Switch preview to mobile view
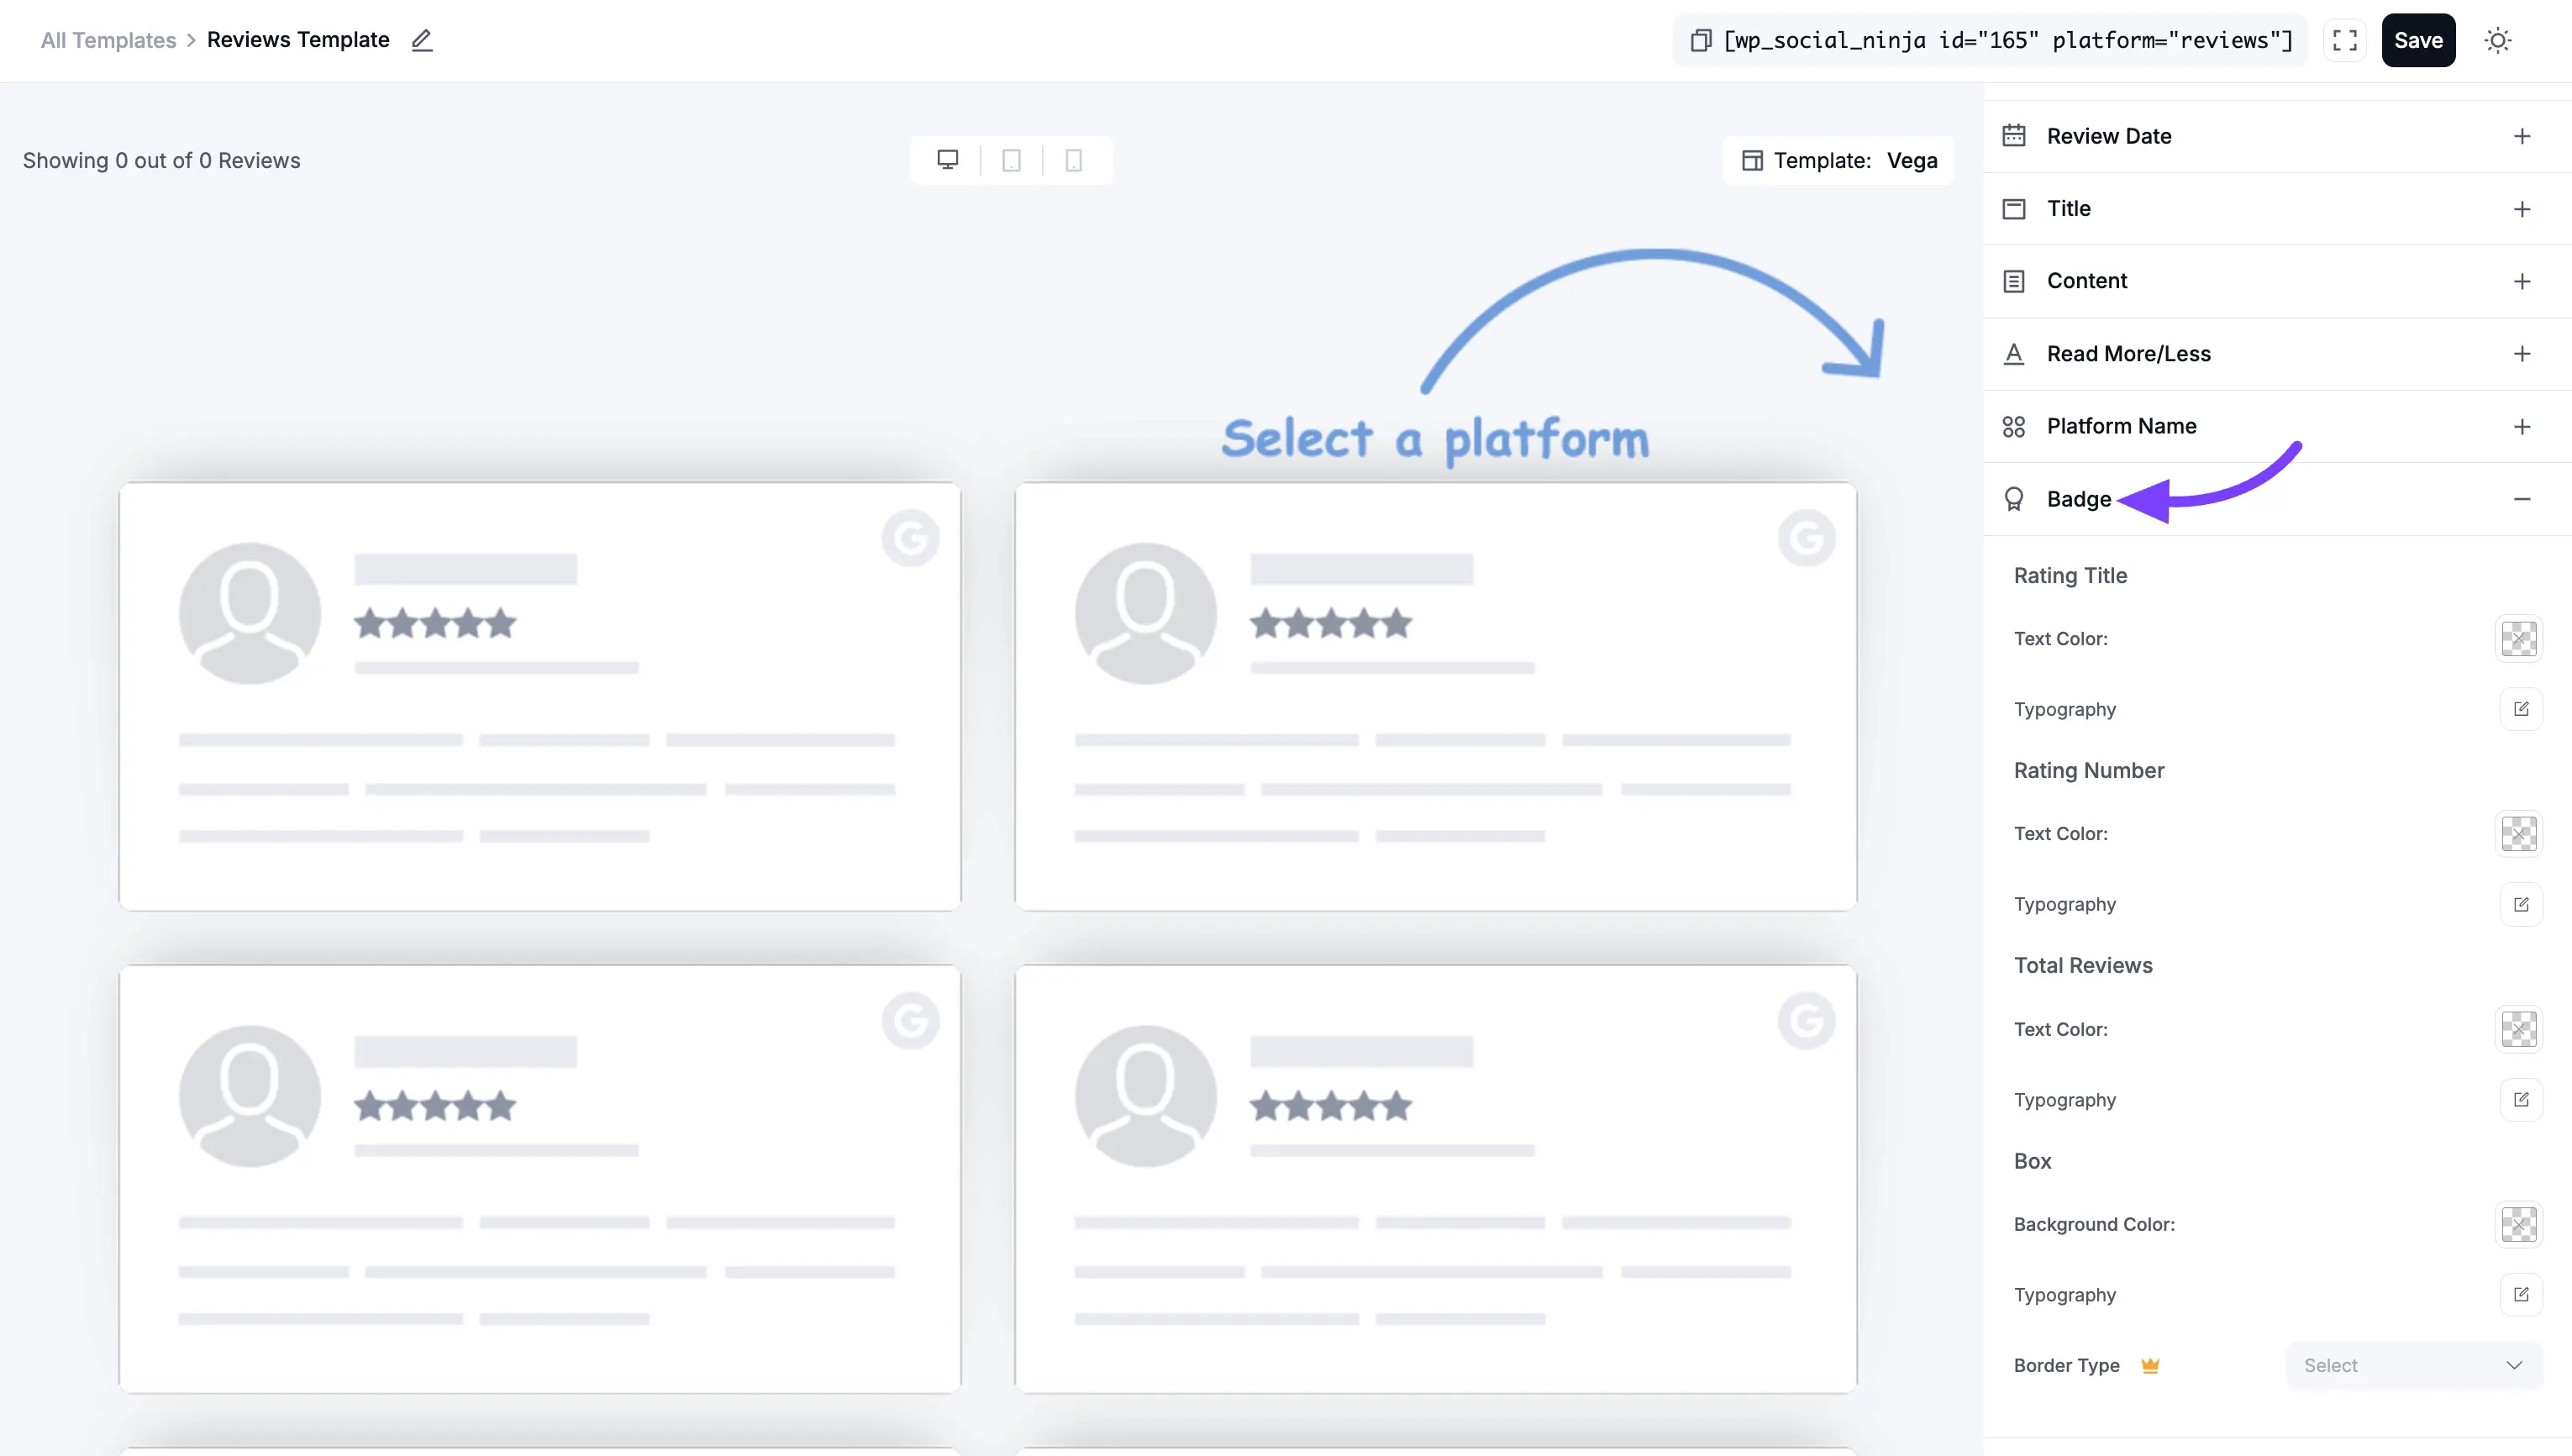The width and height of the screenshot is (2572, 1456). click(x=1074, y=160)
